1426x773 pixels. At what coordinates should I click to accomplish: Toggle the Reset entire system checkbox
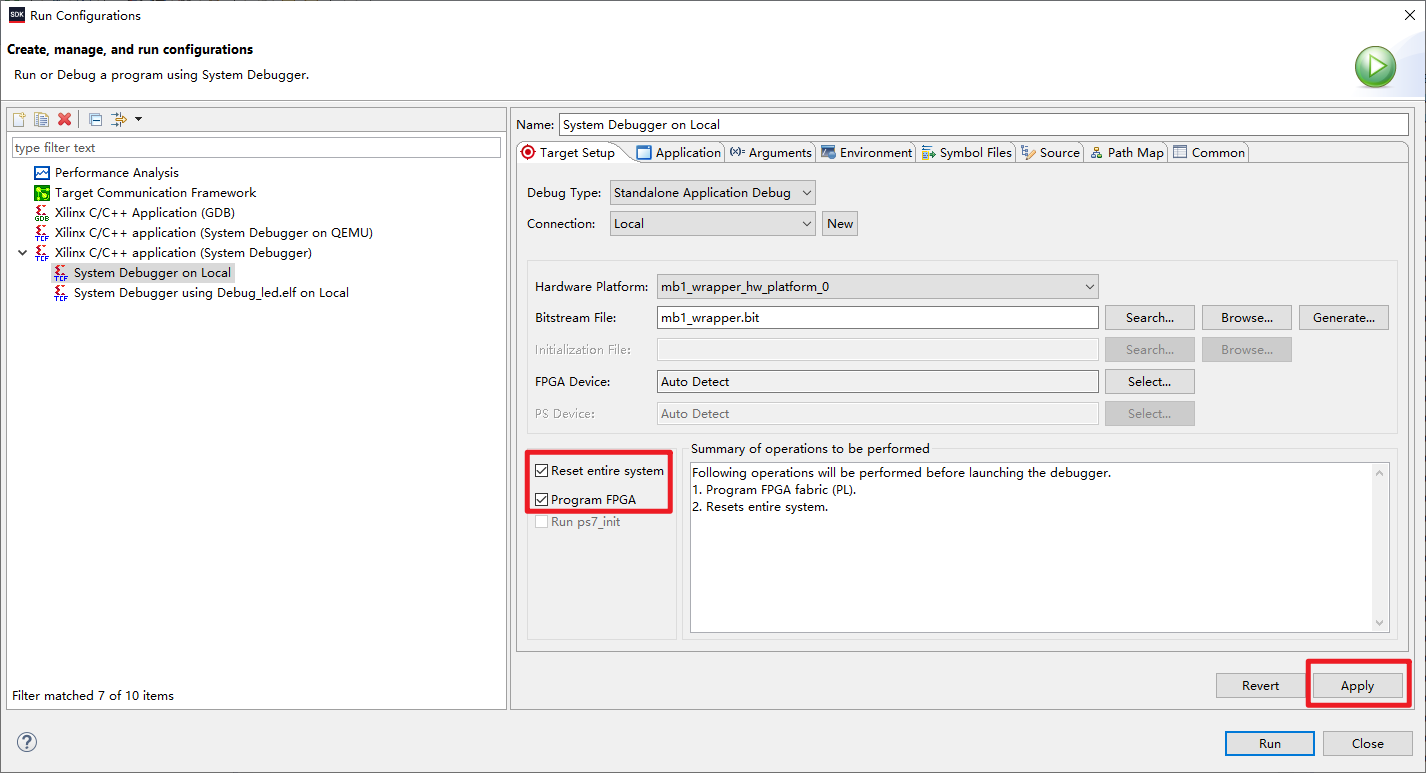pos(542,471)
